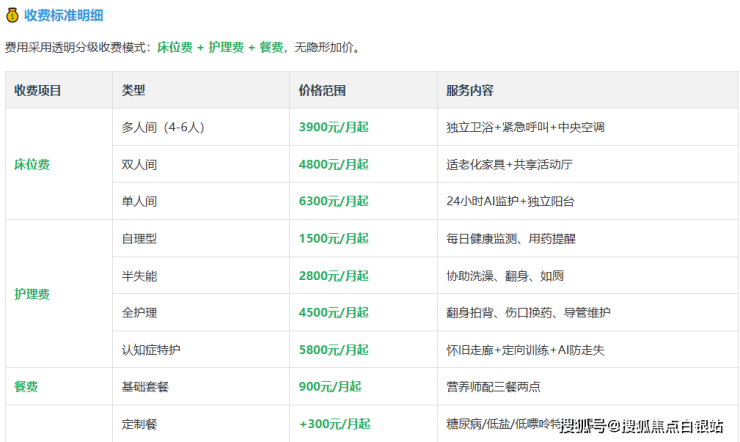740x442 pixels.
Task: Click the 搜狐号@搜狐焦点白银站 watermark
Action: [x=641, y=426]
